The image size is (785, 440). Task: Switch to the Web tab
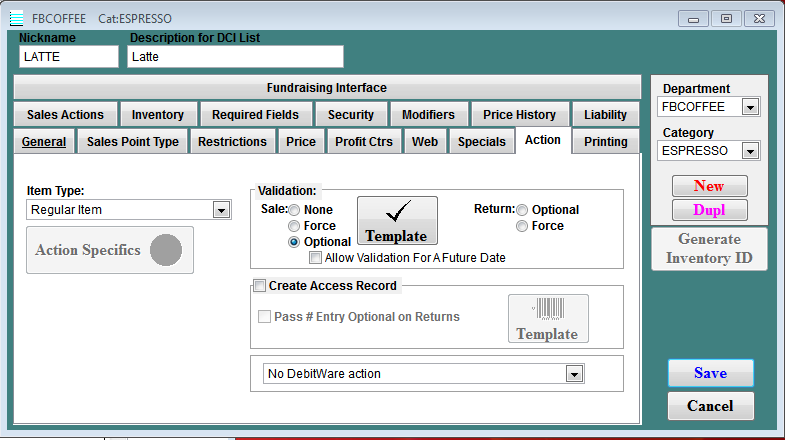click(x=425, y=142)
